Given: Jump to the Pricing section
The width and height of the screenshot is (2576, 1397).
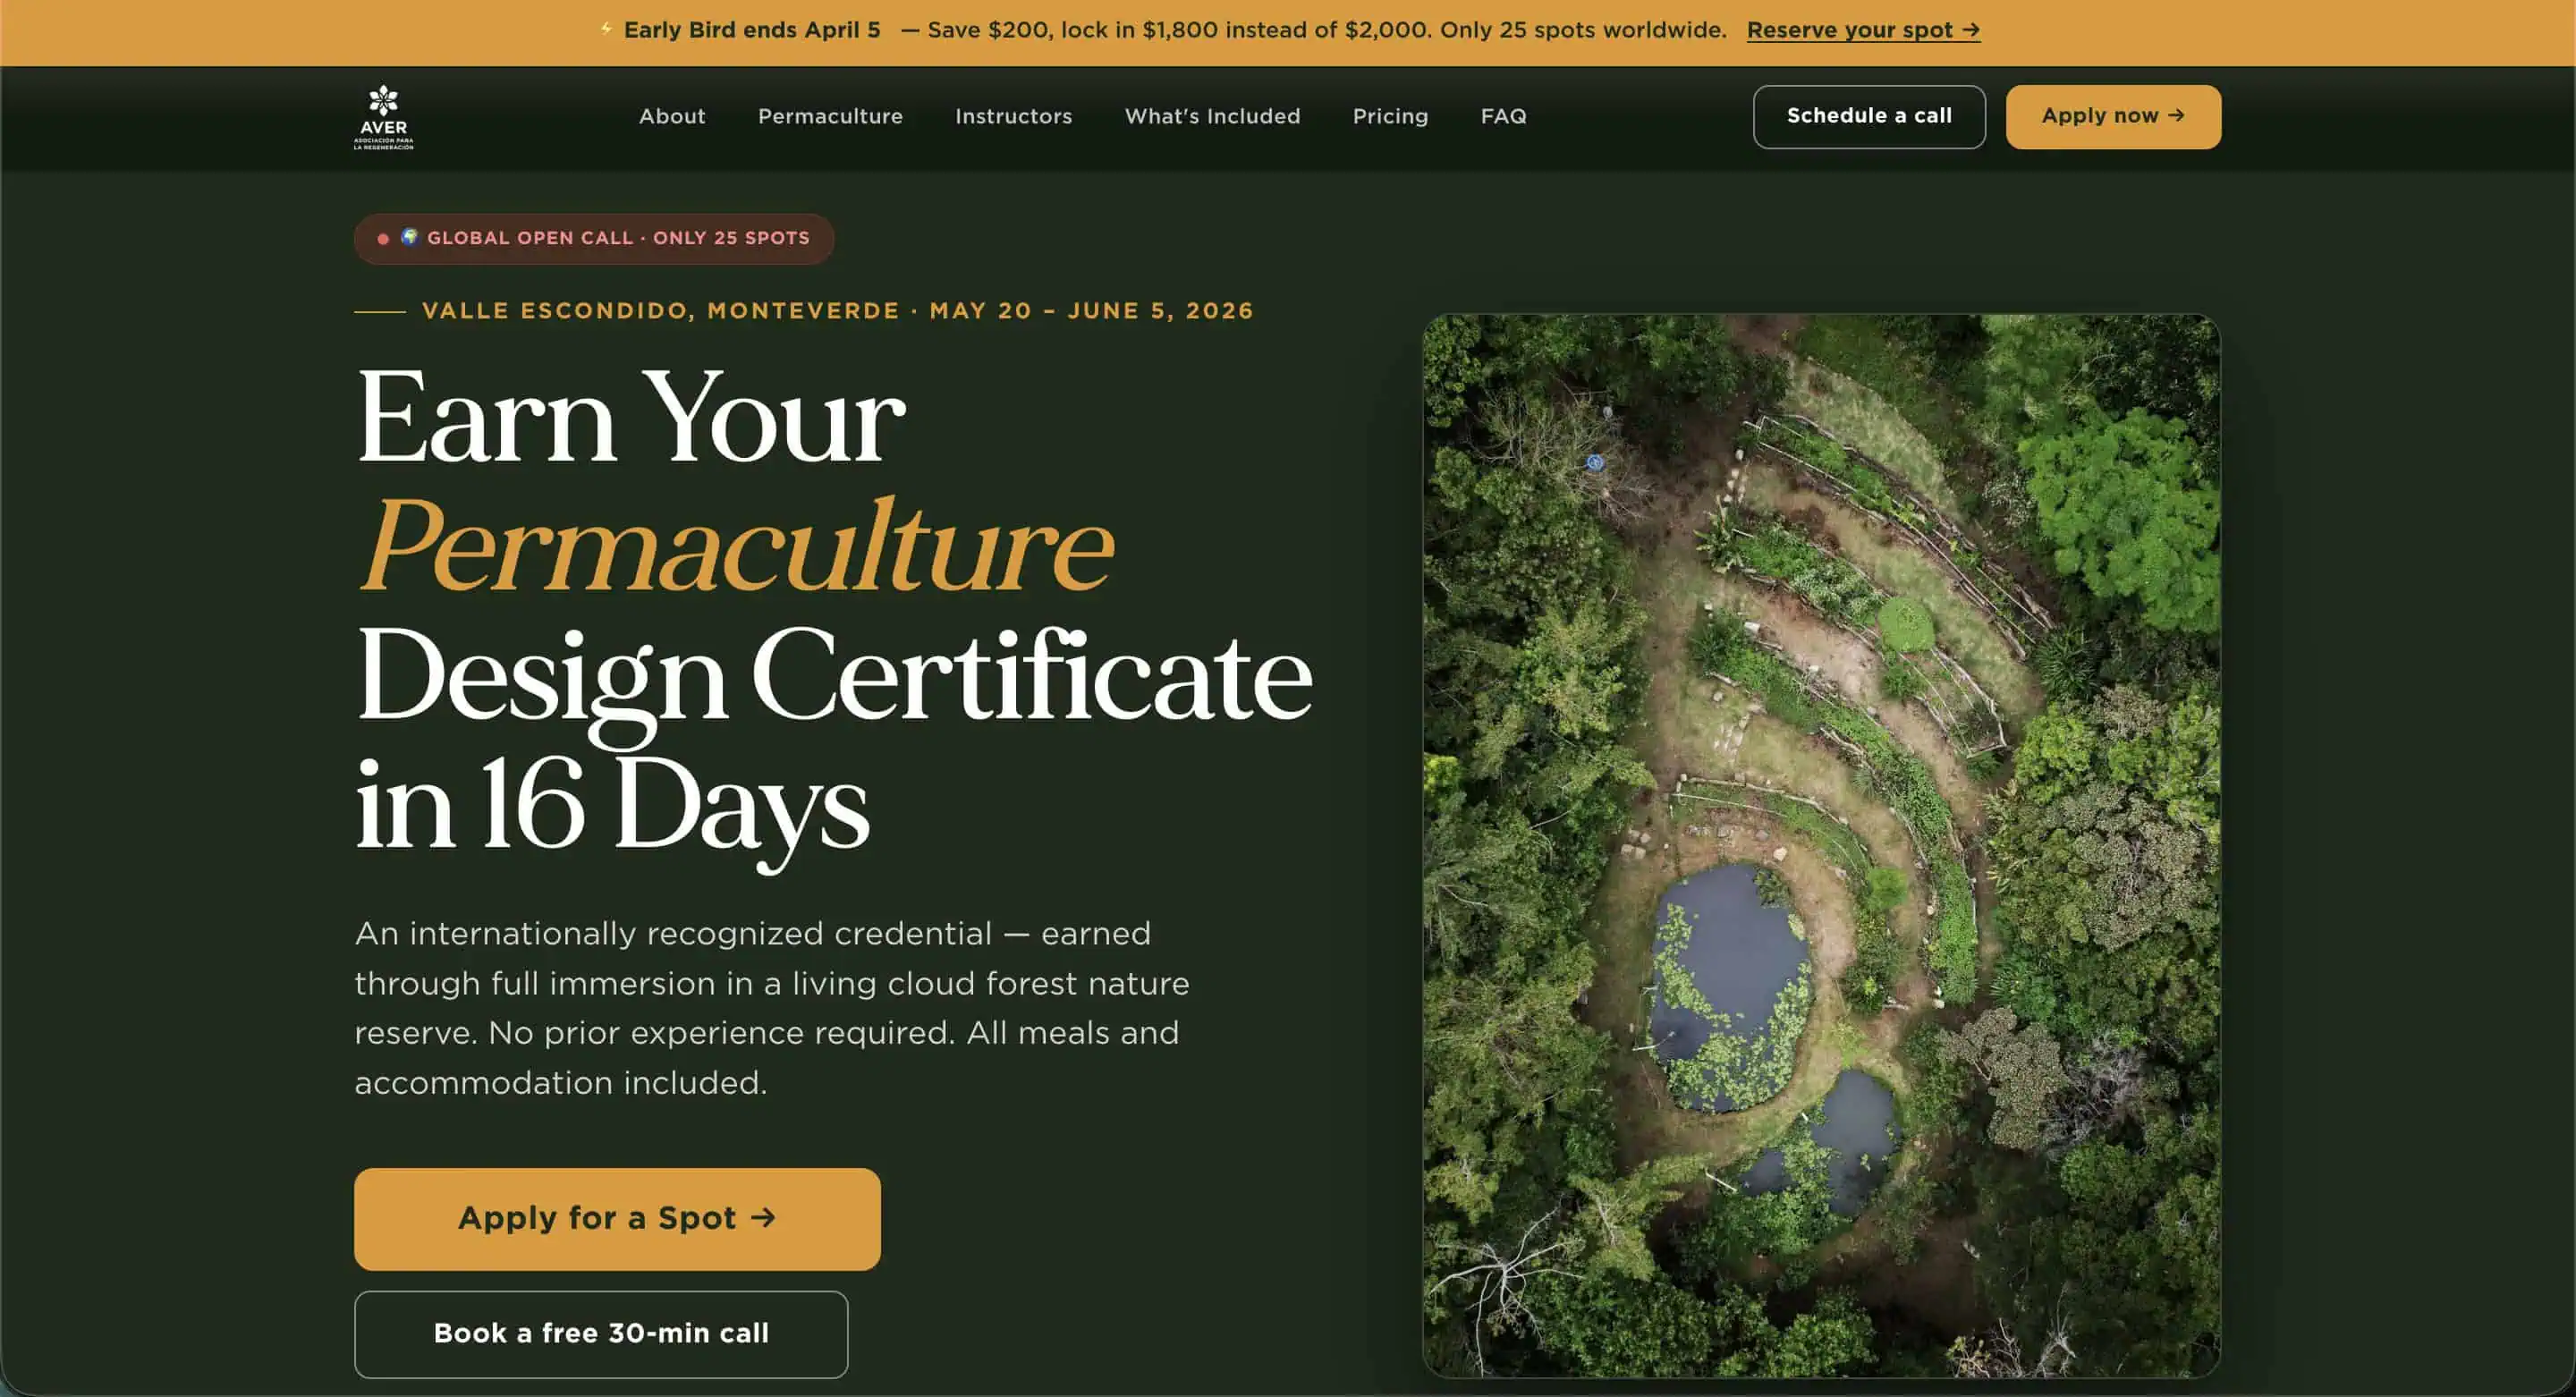Looking at the screenshot, I should 1390,116.
